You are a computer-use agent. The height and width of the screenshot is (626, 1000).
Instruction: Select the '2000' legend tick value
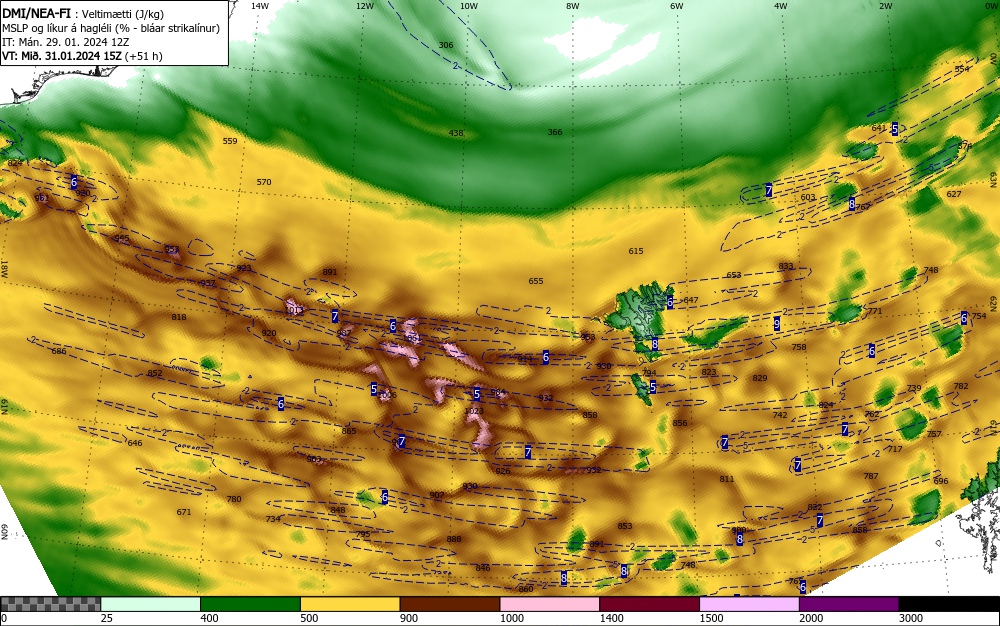coord(811,618)
